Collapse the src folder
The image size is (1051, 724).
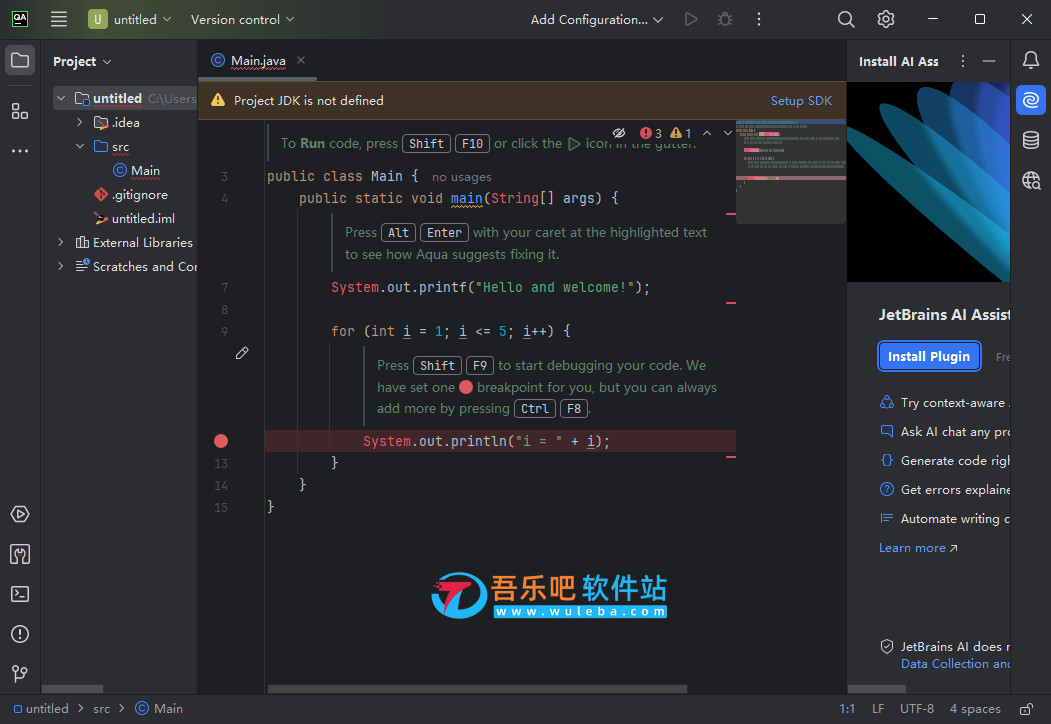(80, 146)
